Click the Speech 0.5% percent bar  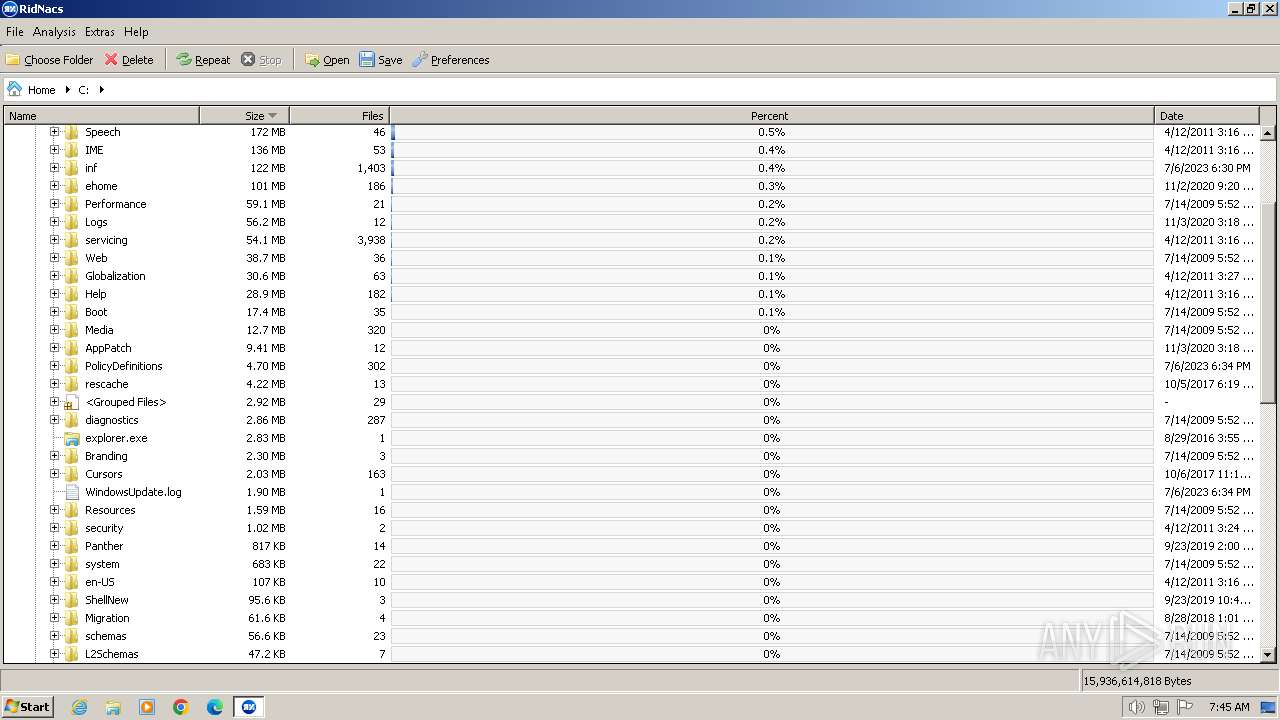click(772, 132)
